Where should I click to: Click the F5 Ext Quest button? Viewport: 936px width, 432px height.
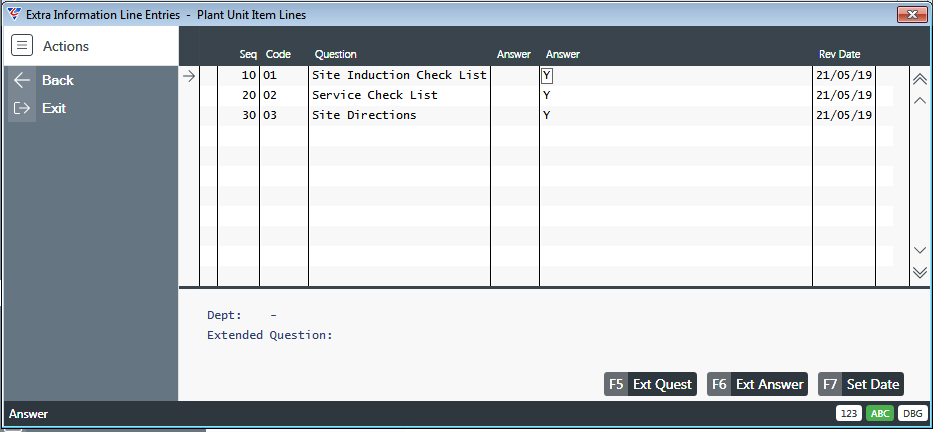tap(650, 384)
